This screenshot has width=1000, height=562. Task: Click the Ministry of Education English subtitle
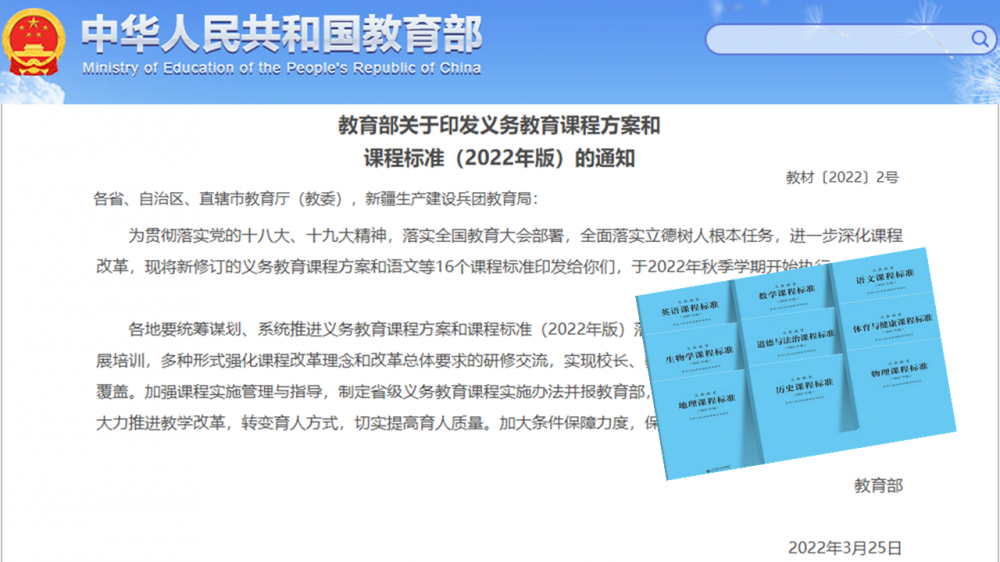coord(281,69)
